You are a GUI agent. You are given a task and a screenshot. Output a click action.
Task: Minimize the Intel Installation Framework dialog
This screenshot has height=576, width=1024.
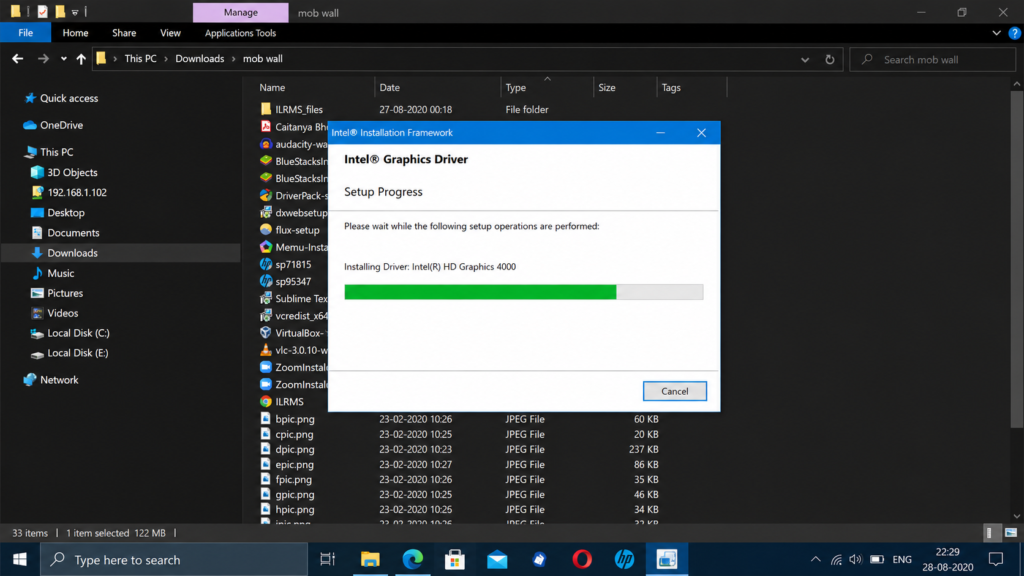661,133
